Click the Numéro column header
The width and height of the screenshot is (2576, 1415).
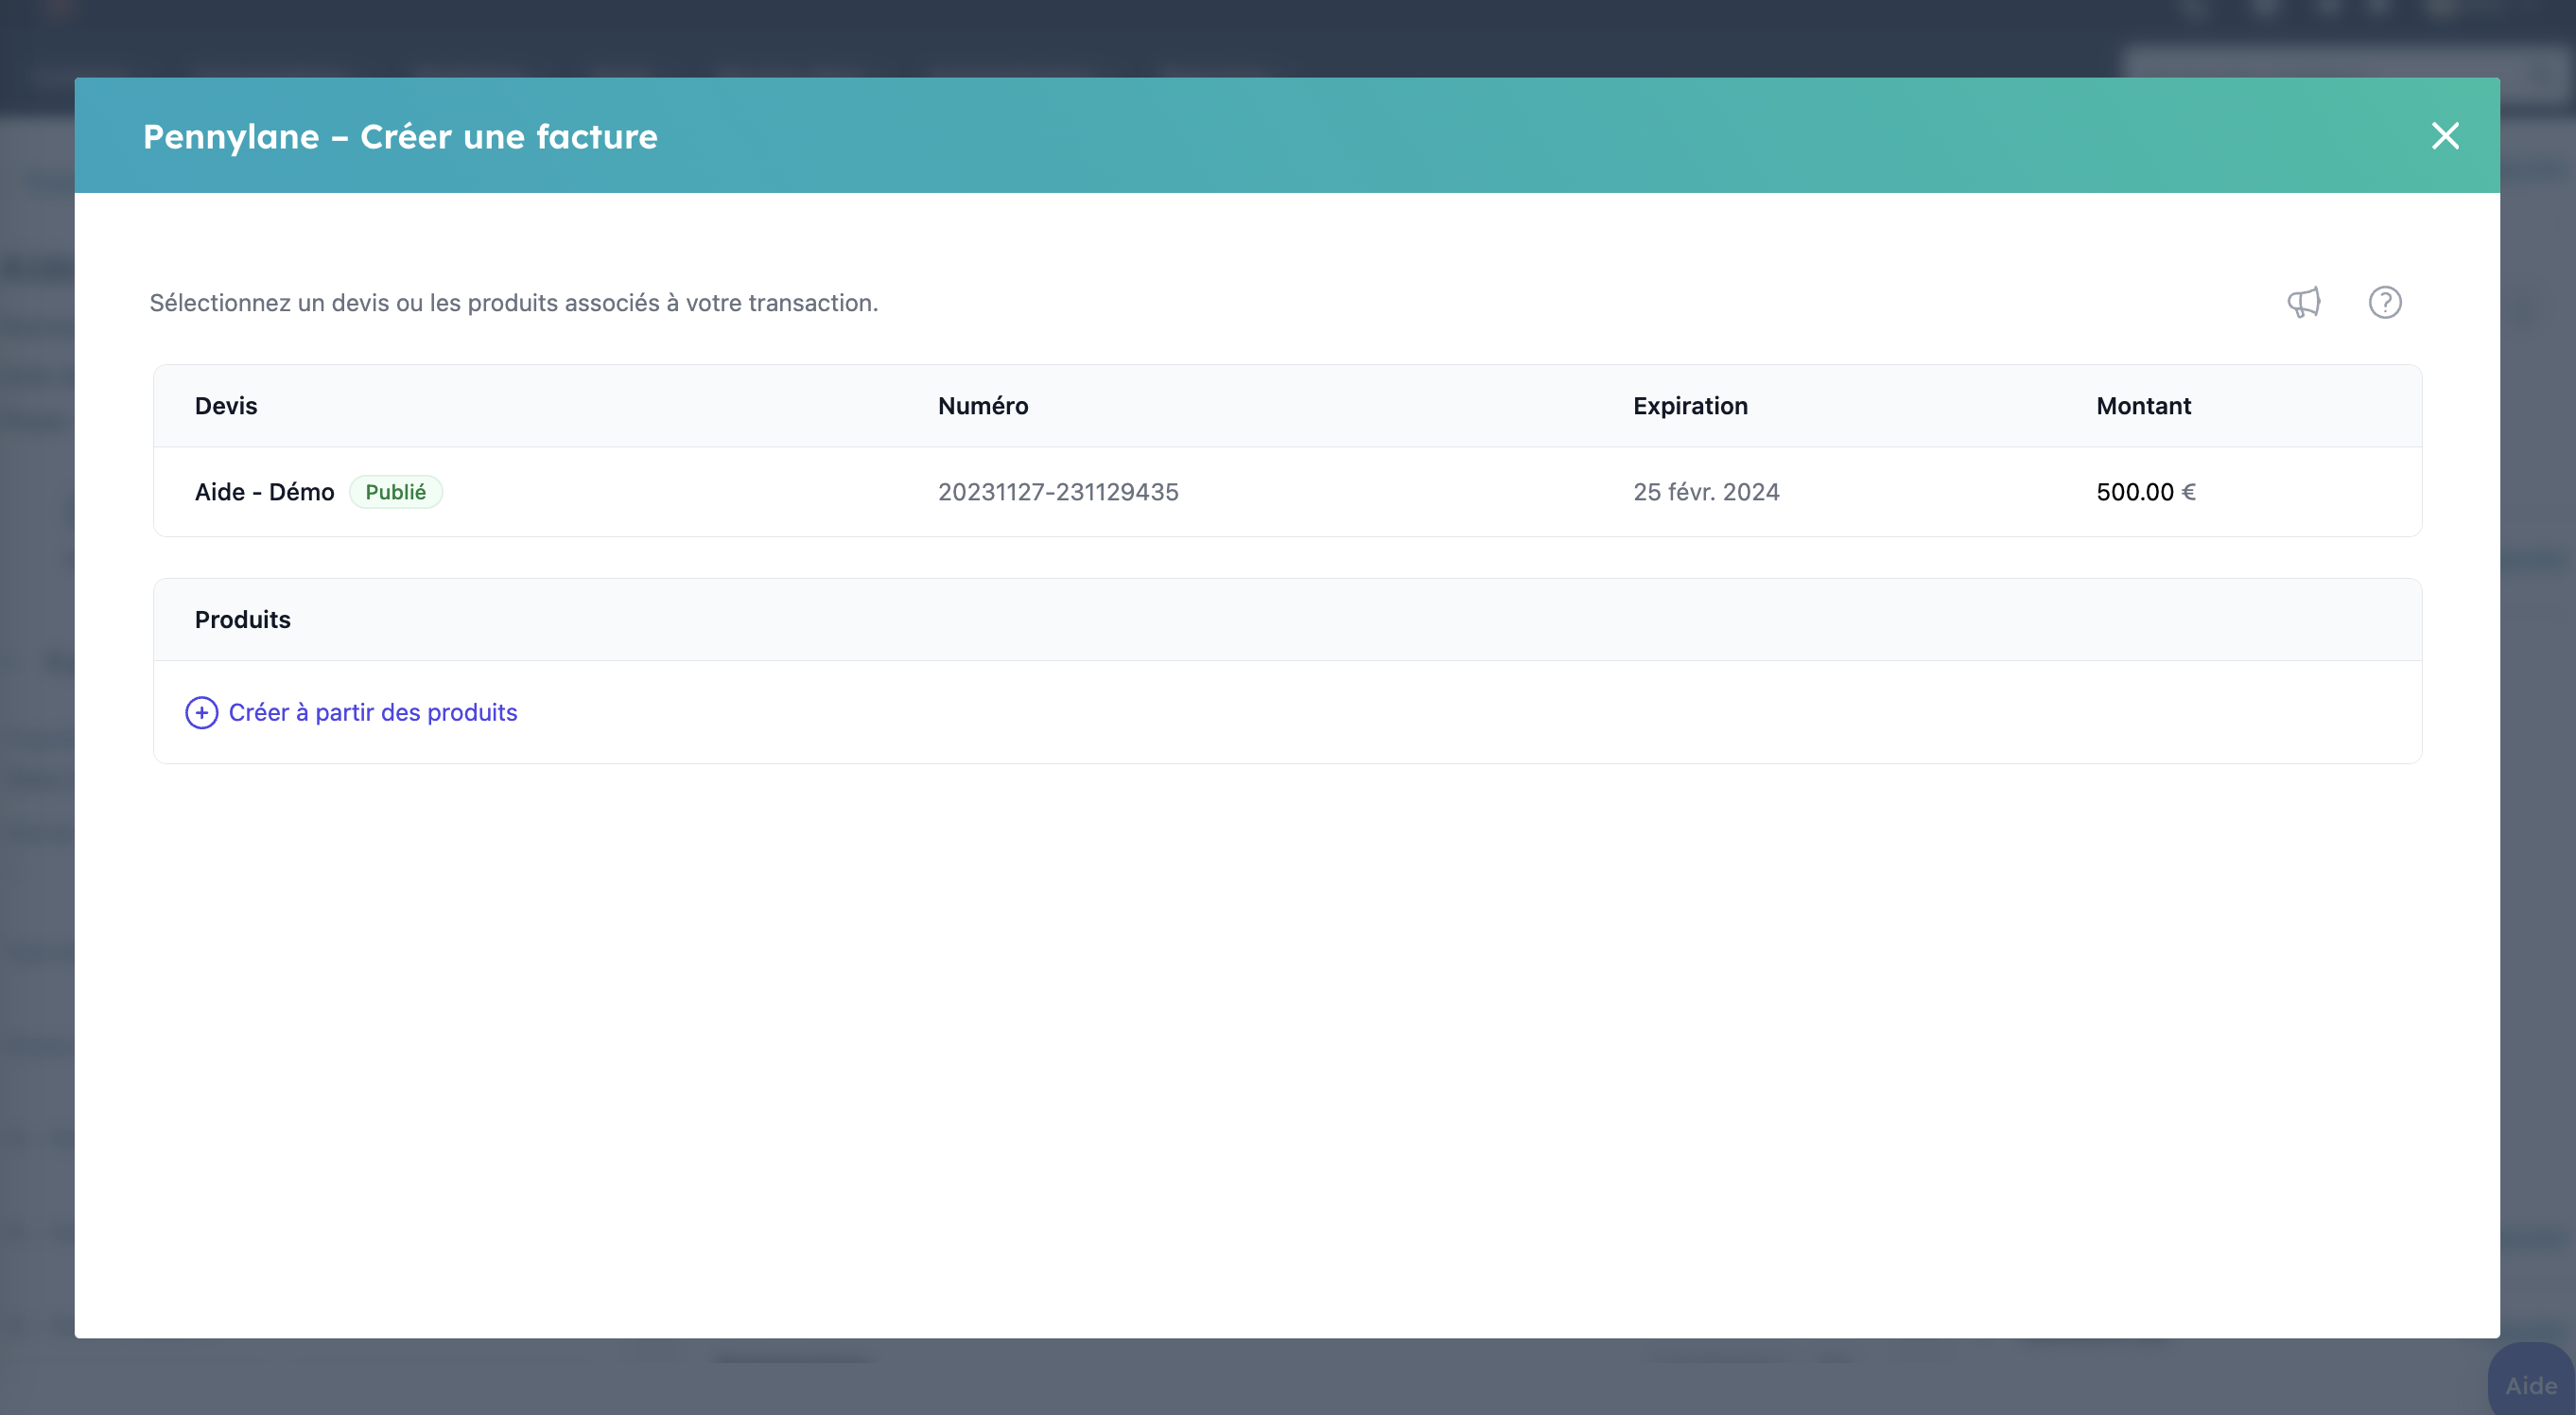point(982,406)
